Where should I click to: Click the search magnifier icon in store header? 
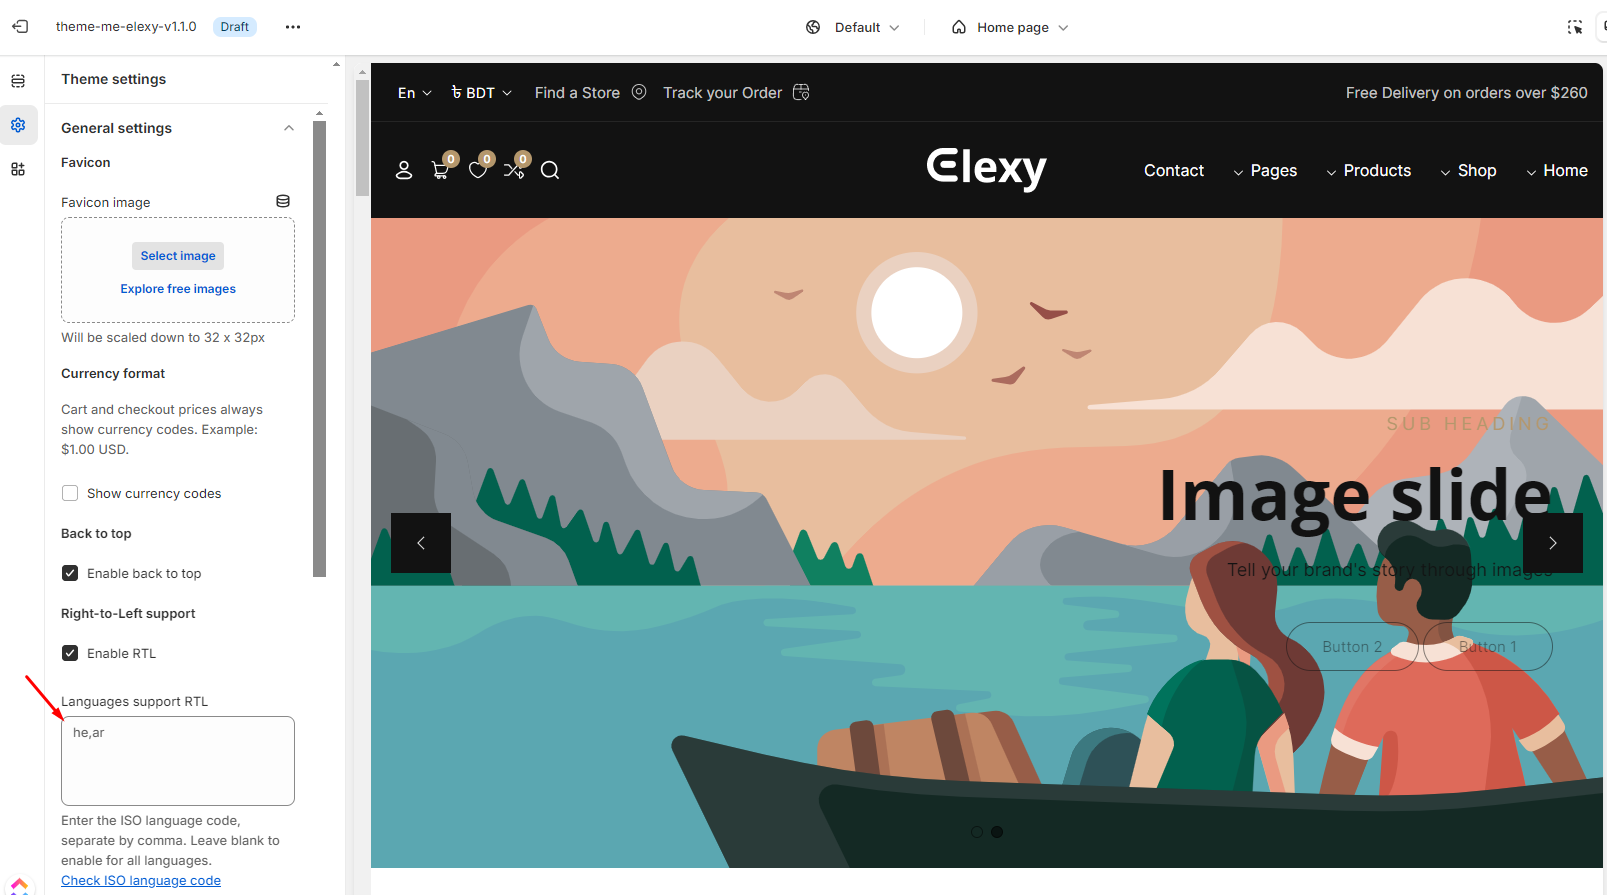pyautogui.click(x=550, y=170)
